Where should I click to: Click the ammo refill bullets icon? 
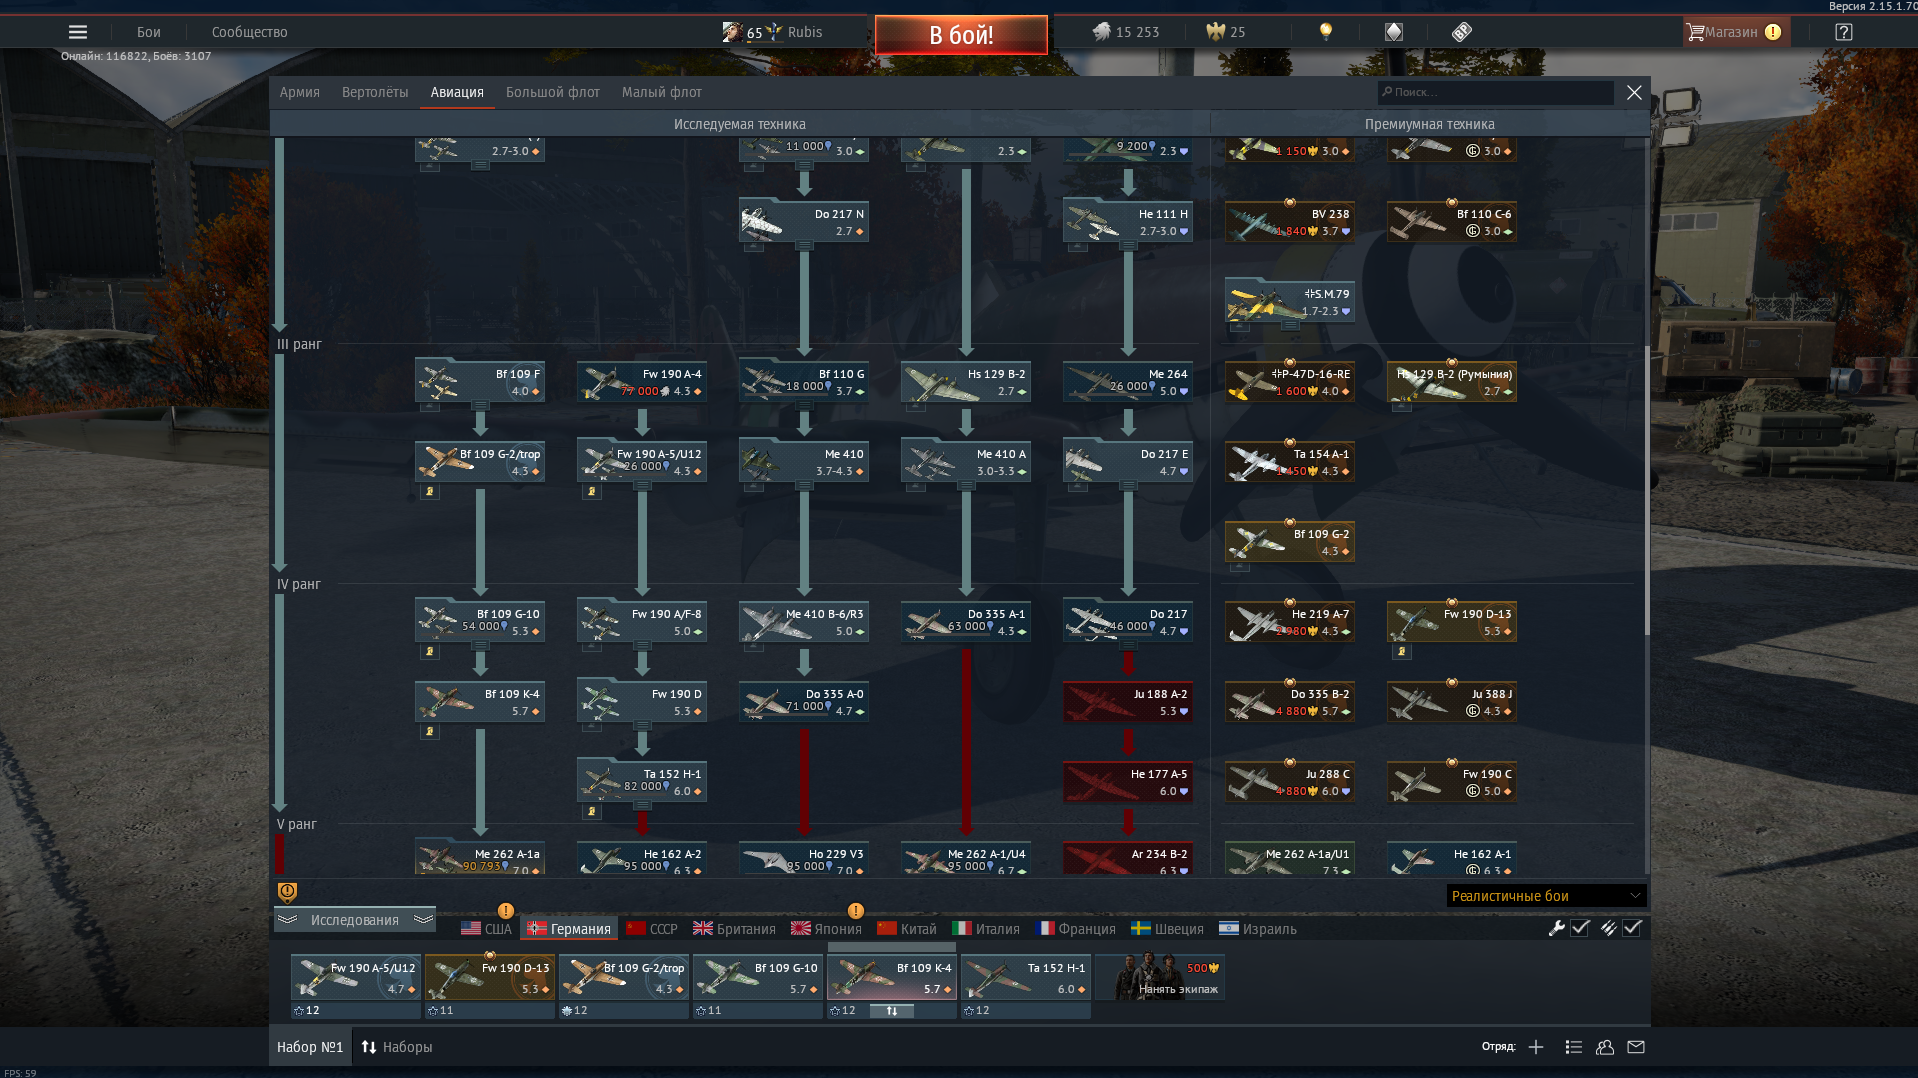[x=1608, y=928]
